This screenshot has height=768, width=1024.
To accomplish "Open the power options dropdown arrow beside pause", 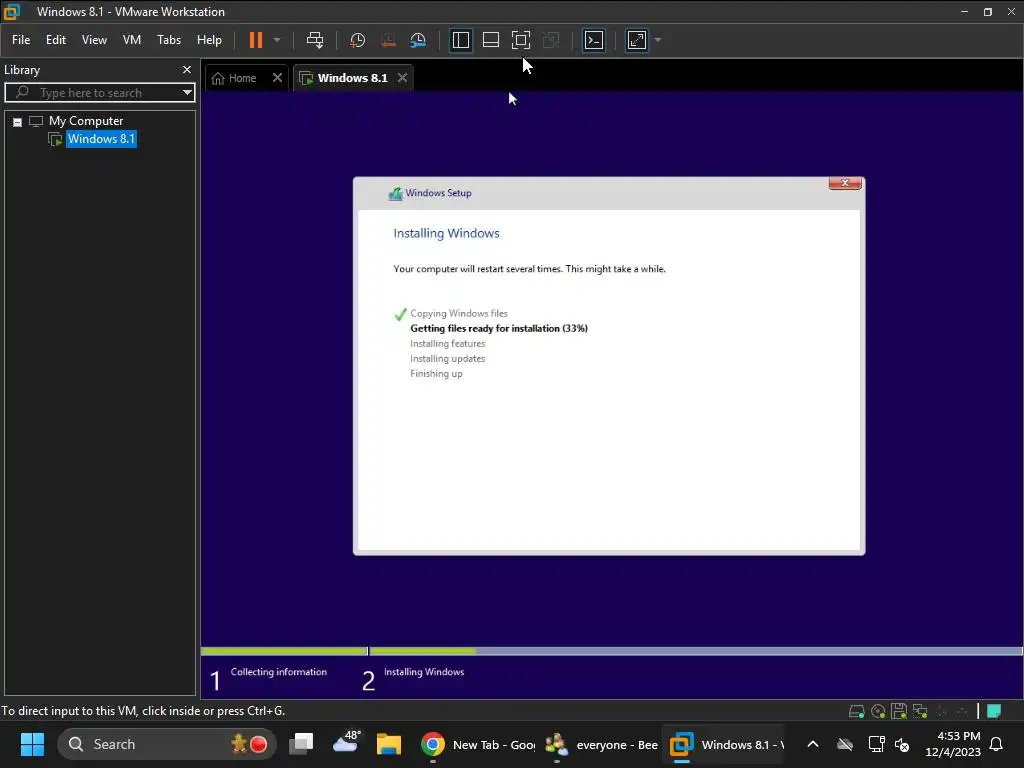I will click(277, 40).
